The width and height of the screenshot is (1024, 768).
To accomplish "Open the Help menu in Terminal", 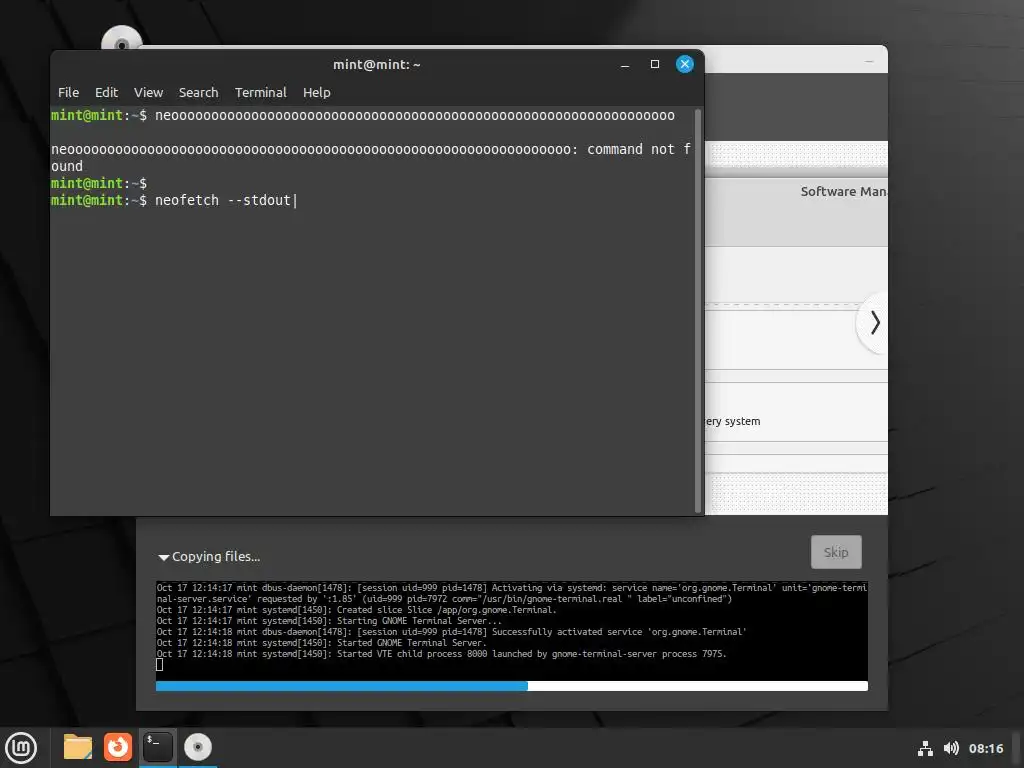I will (x=317, y=93).
